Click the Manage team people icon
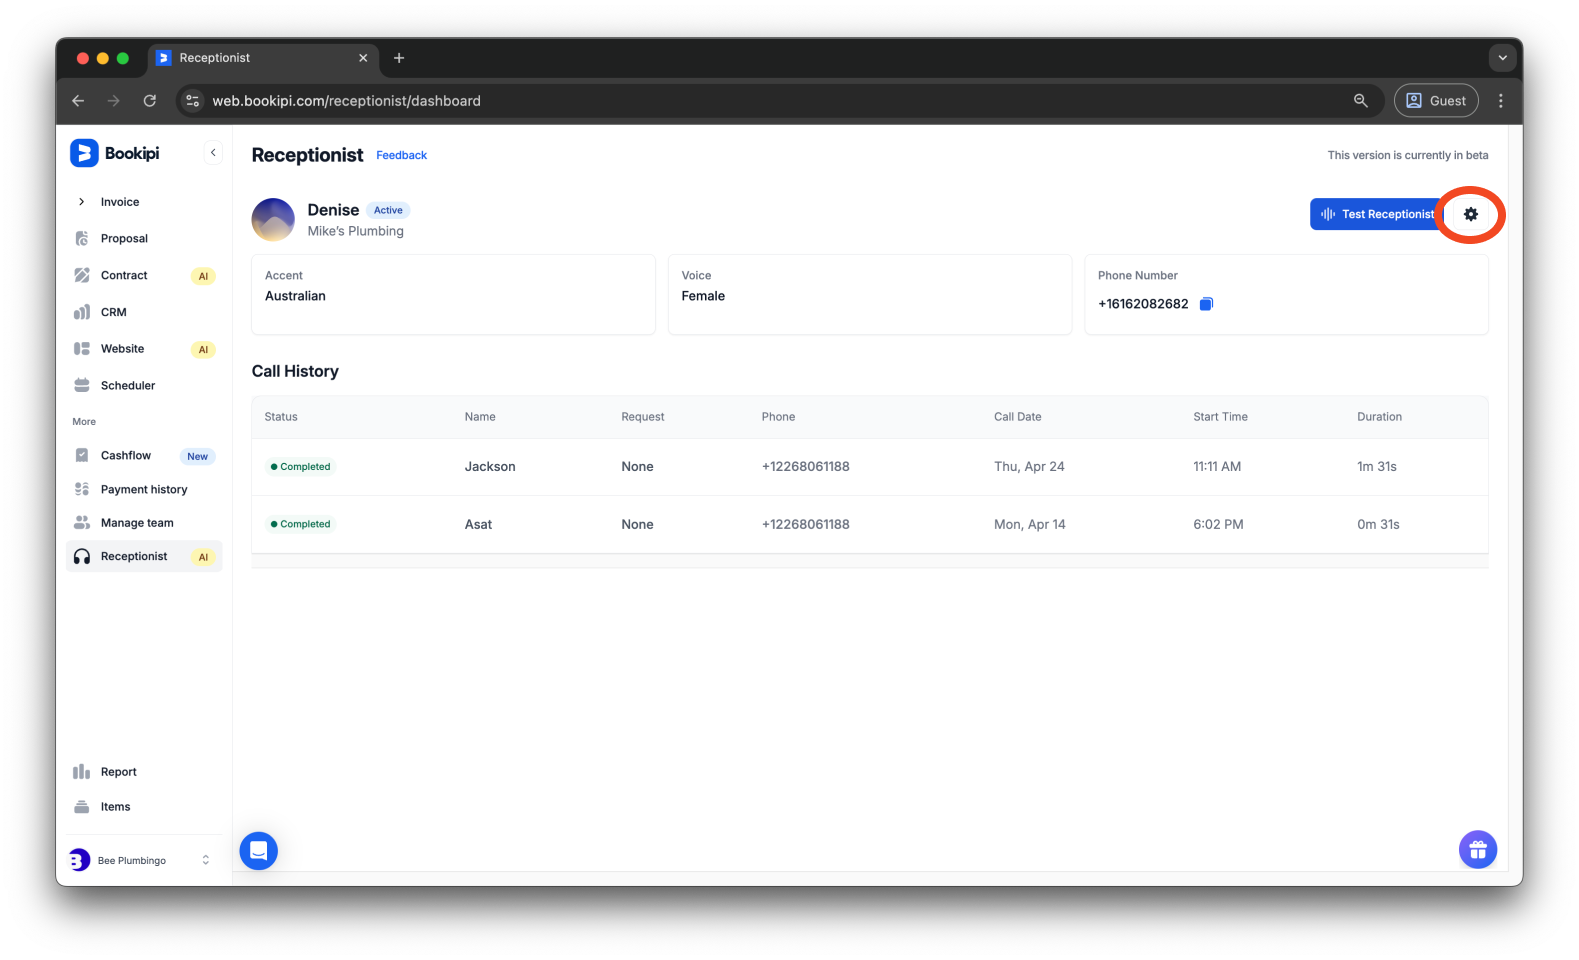This screenshot has width=1579, height=960. [82, 523]
